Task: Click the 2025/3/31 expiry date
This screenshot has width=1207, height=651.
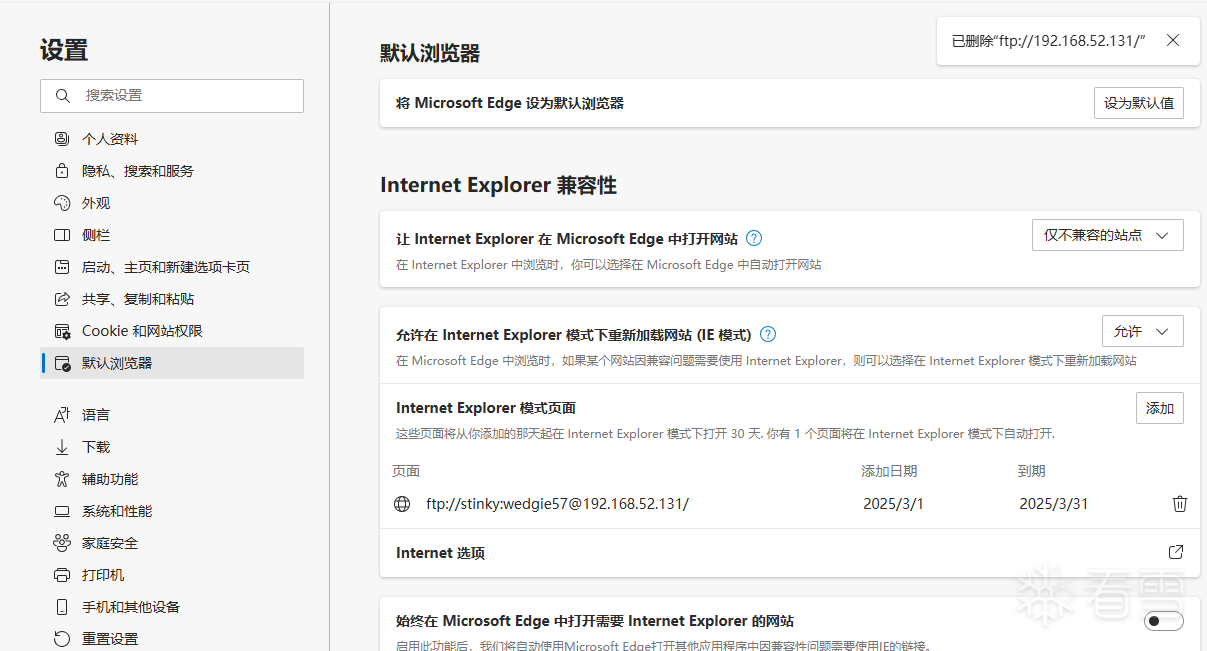Action: [x=1053, y=504]
